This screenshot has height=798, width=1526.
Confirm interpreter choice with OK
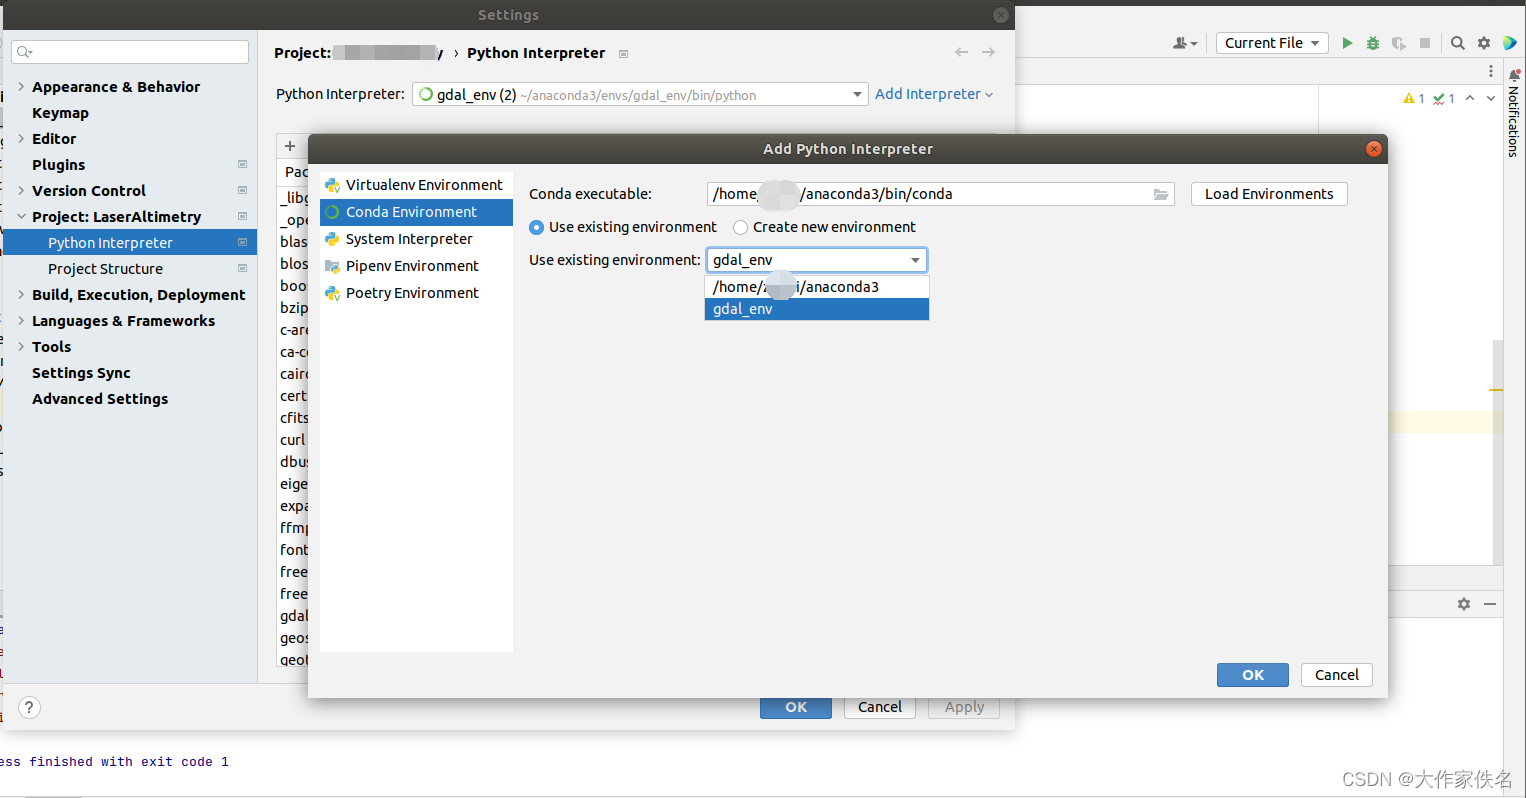pos(1252,675)
